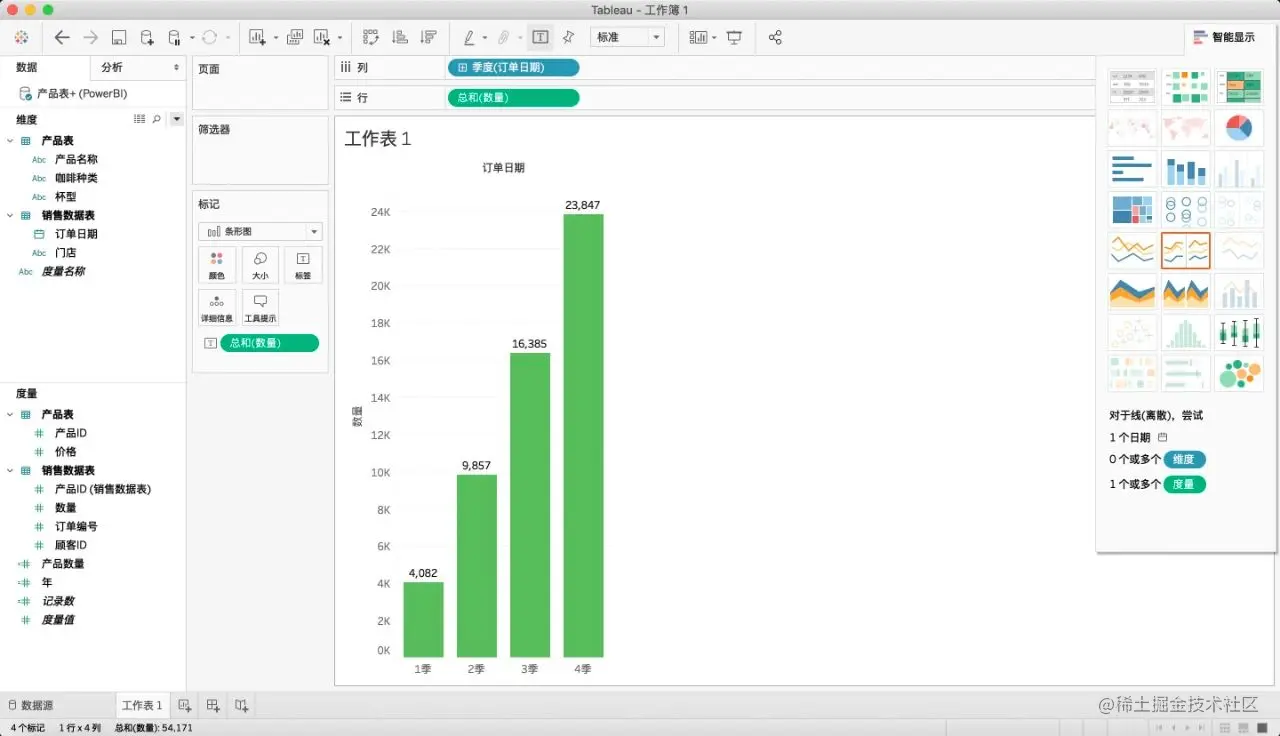Click the 标签 marks card button

[x=303, y=265]
